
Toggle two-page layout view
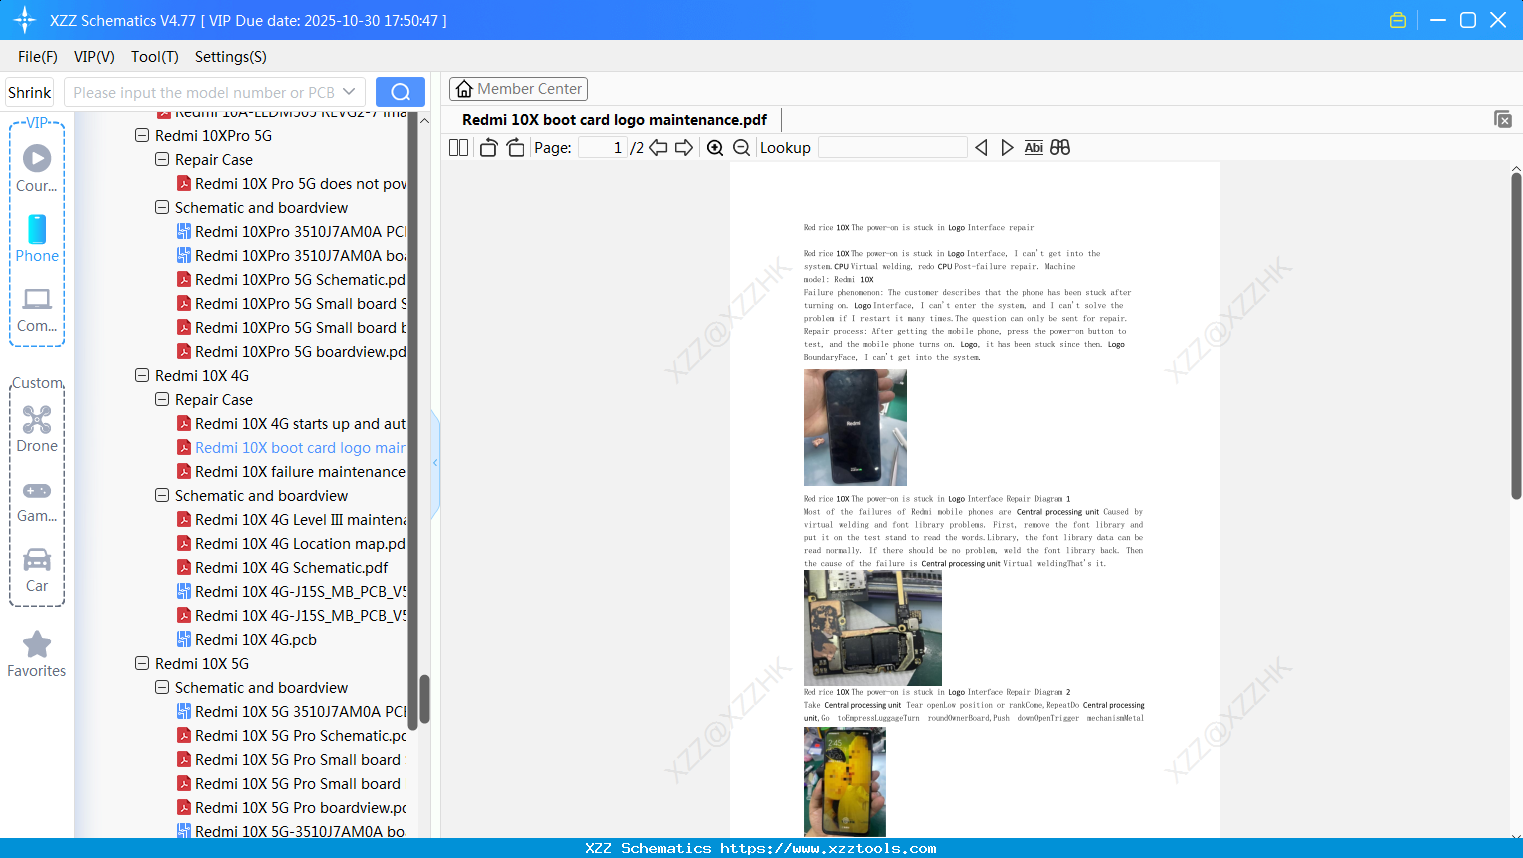[458, 147]
